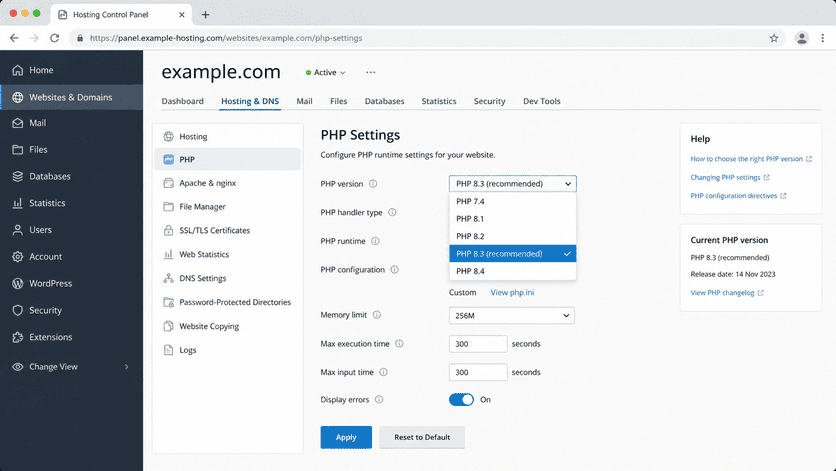Open the Security tab
The width and height of the screenshot is (836, 471).
point(489,101)
